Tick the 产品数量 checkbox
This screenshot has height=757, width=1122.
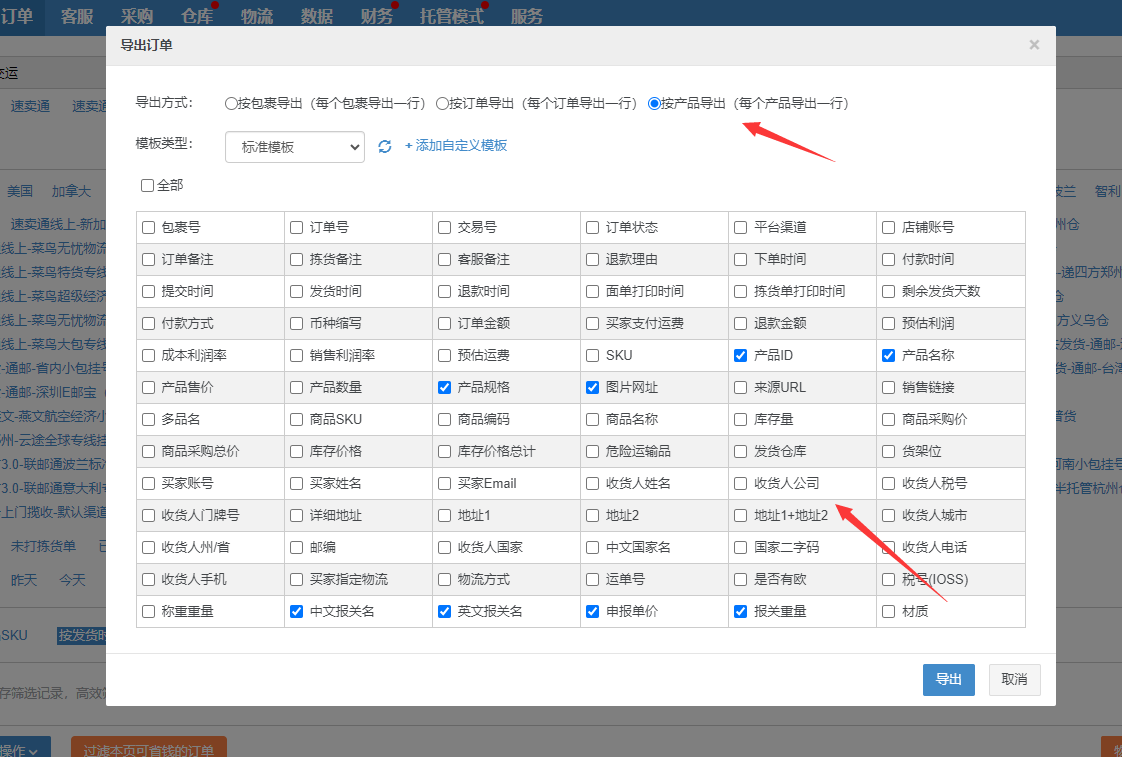[296, 388]
